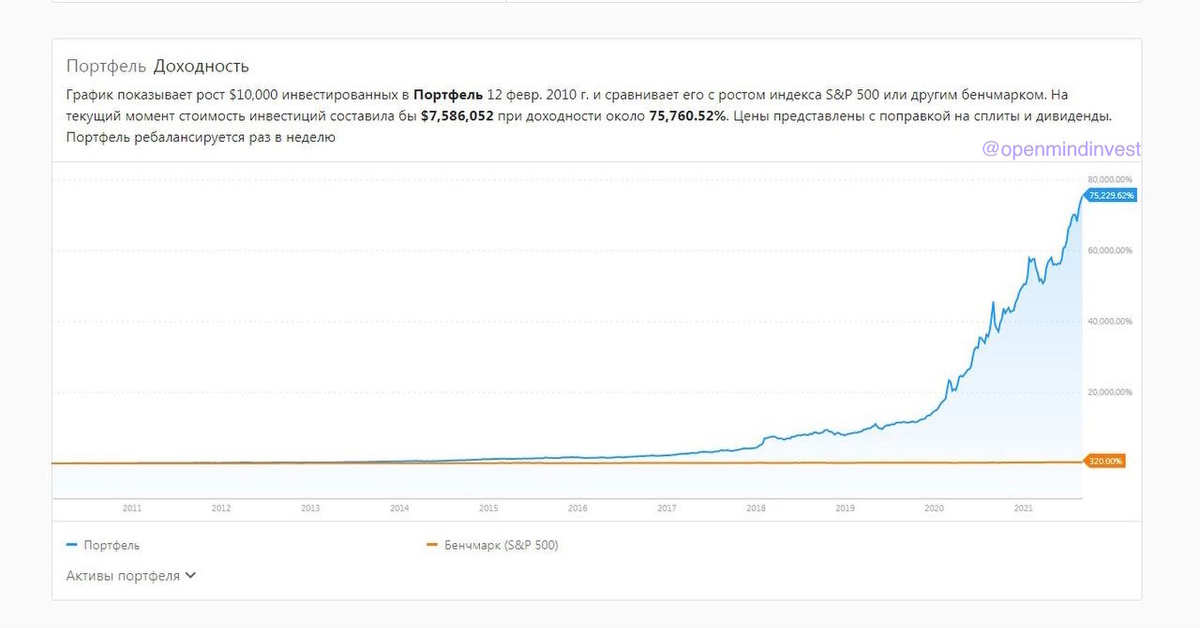Choose 2020 on the chart's year axis
The width and height of the screenshot is (1200, 628).
pos(934,508)
